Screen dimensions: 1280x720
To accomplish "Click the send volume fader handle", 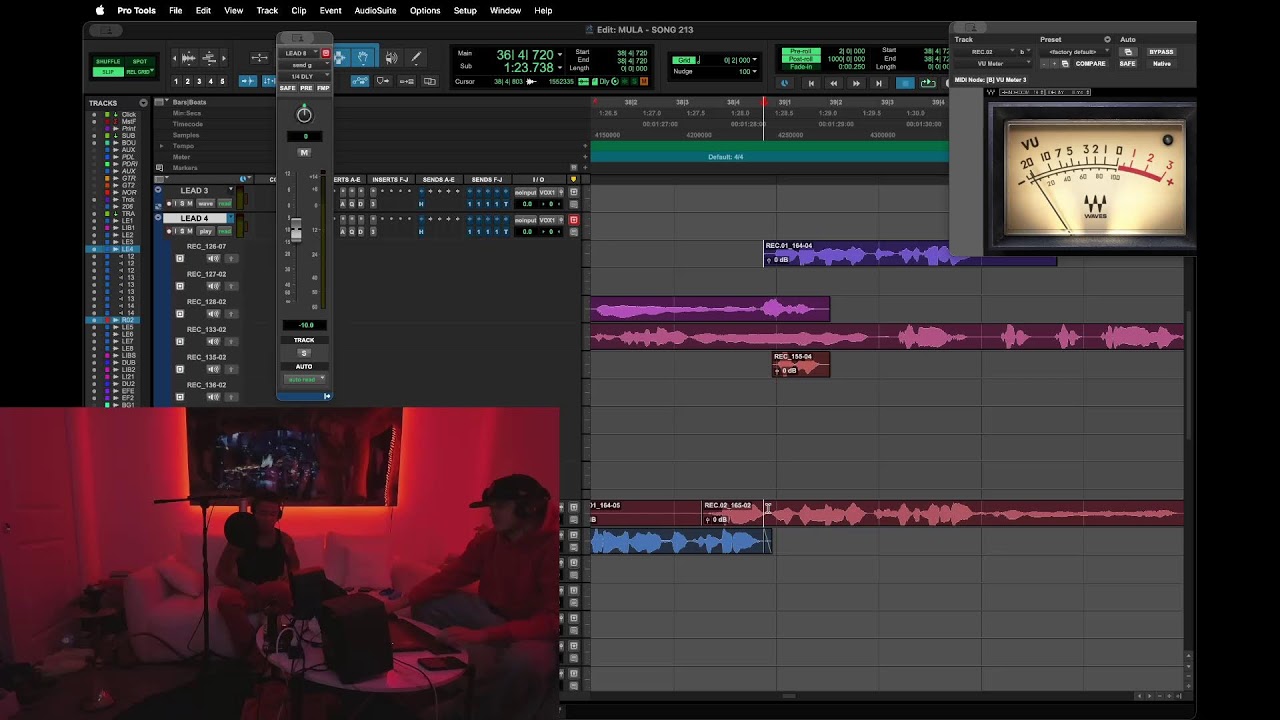I will (296, 230).
